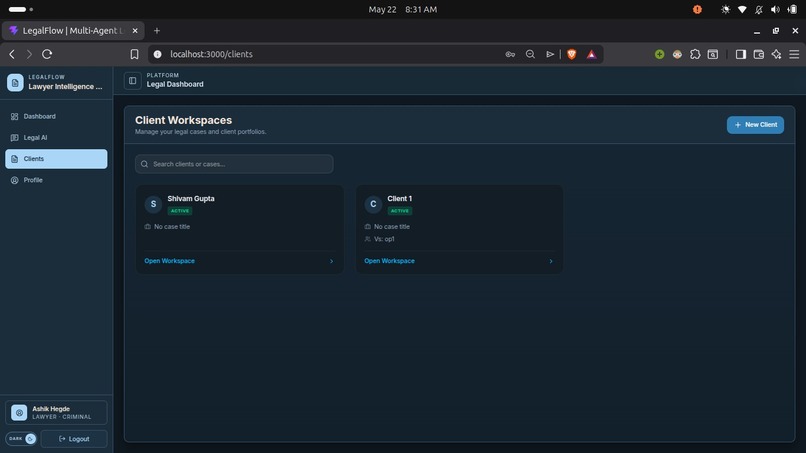Focus the Search clients or cases field
Image resolution: width=806 pixels, height=453 pixels.
(x=234, y=164)
